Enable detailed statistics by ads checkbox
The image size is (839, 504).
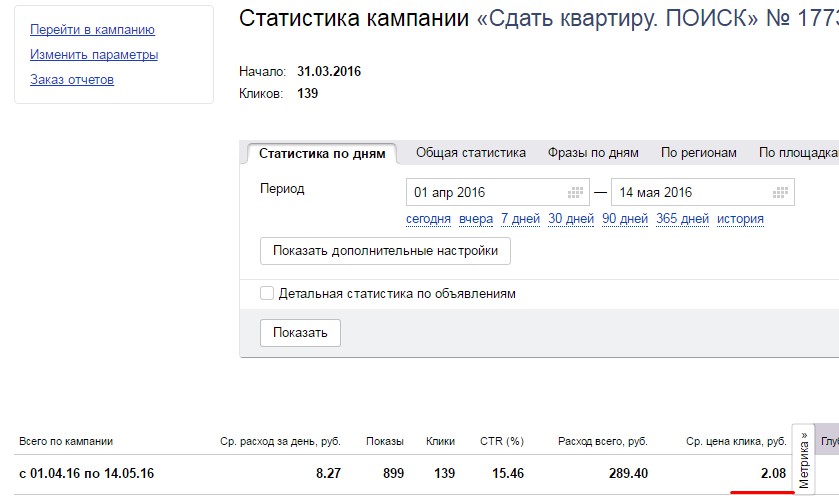[x=267, y=294]
